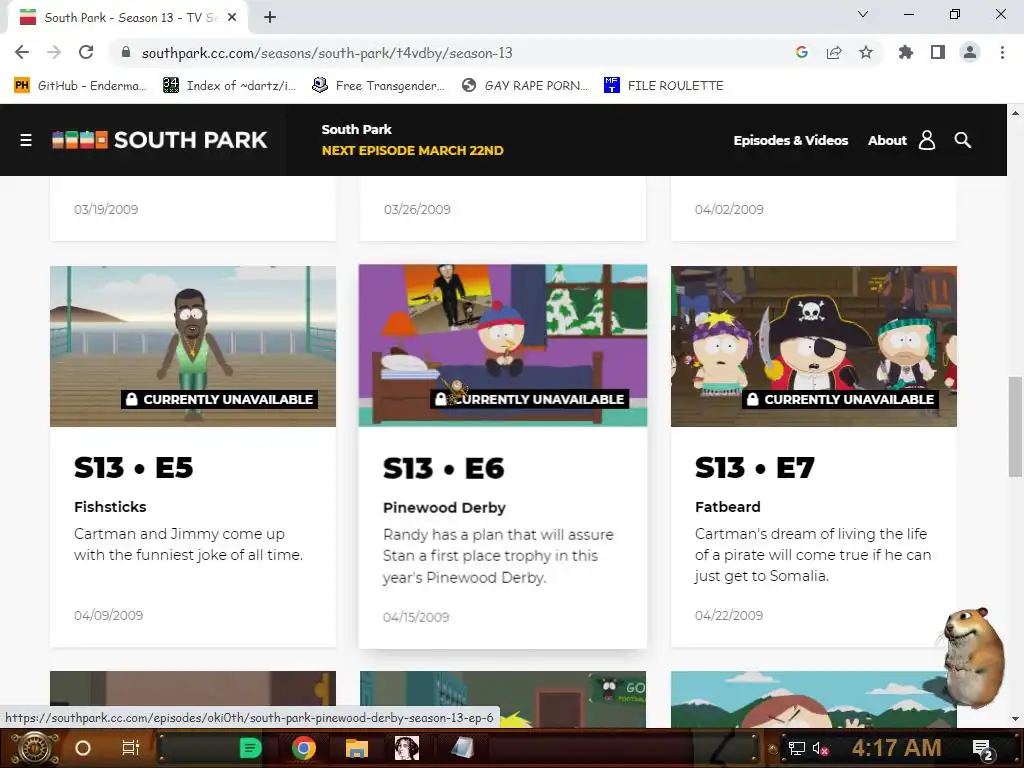Click the Pinewood Derby title

(x=444, y=507)
